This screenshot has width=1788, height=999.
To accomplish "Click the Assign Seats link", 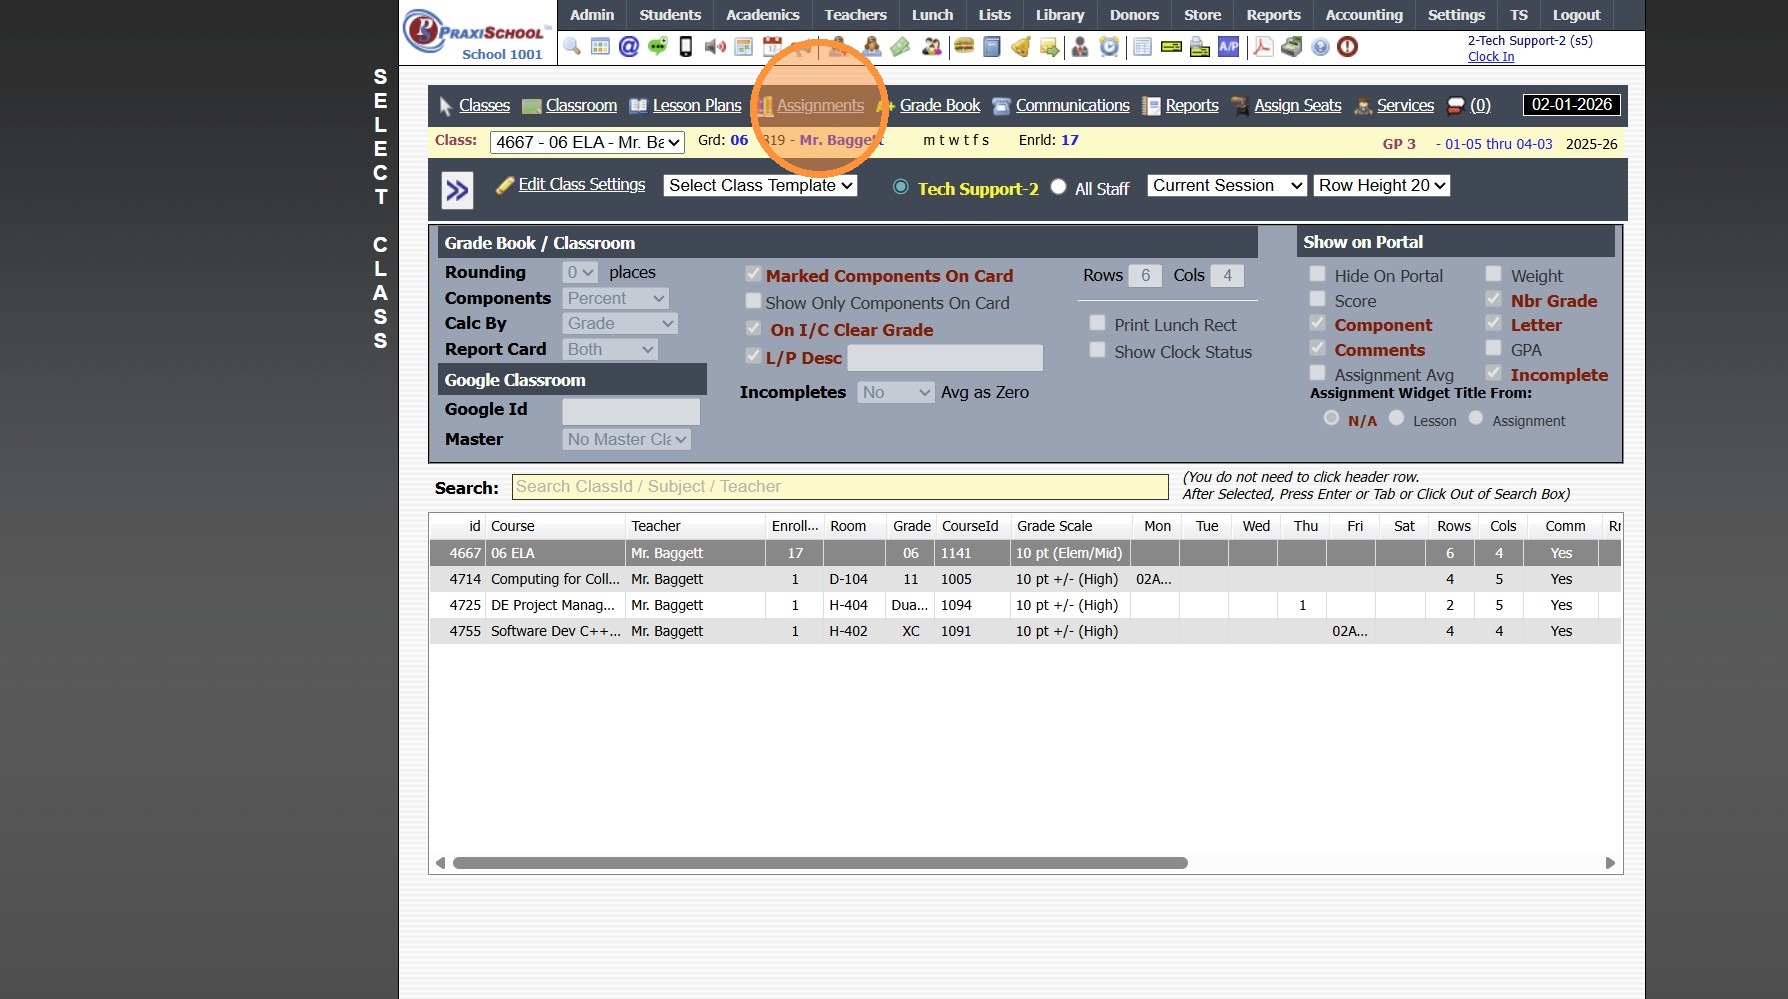I will [1298, 105].
